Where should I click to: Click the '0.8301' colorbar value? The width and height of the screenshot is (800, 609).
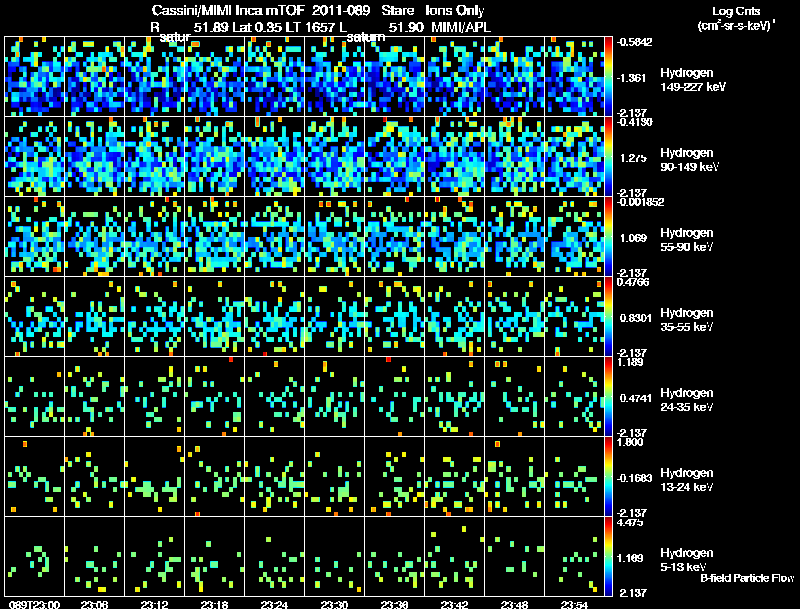click(636, 318)
